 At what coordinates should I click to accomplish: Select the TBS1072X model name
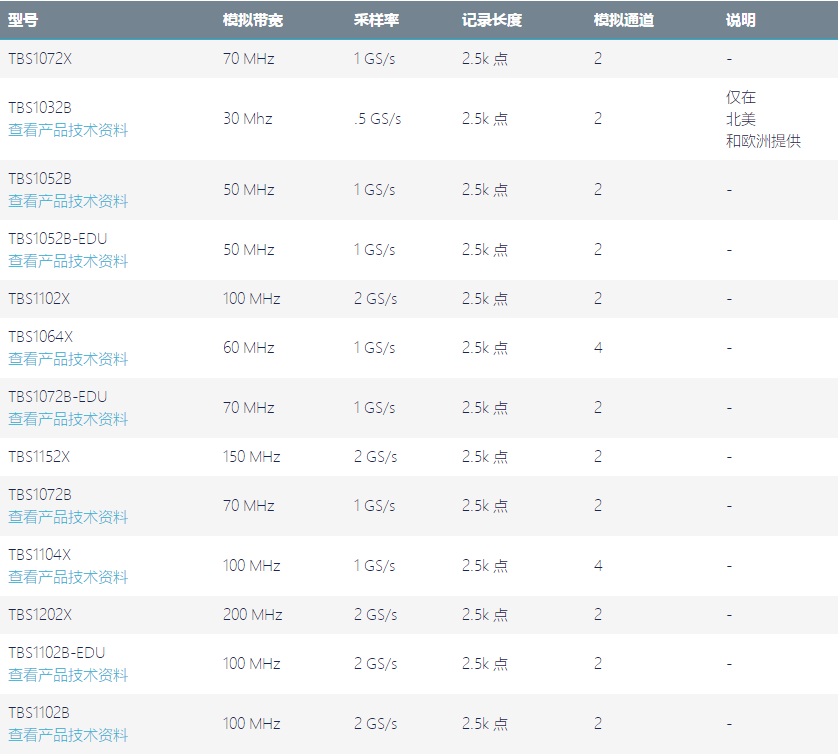click(x=40, y=59)
